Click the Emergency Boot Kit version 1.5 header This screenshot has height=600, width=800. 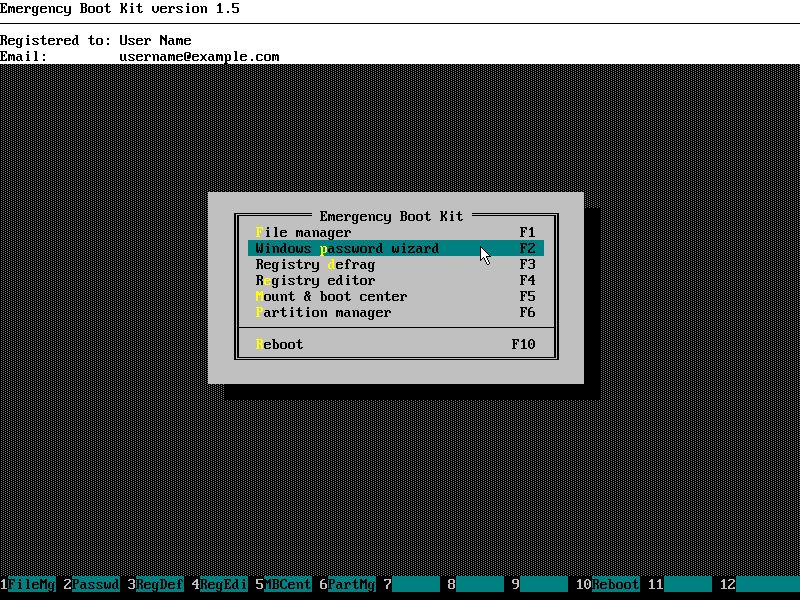coord(120,9)
